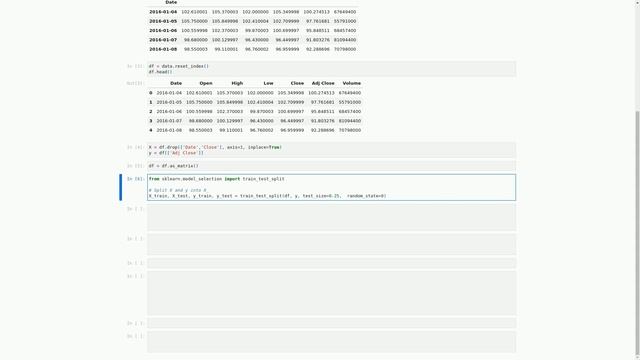Click the In [6] prompt of the active cell

[x=135, y=179]
